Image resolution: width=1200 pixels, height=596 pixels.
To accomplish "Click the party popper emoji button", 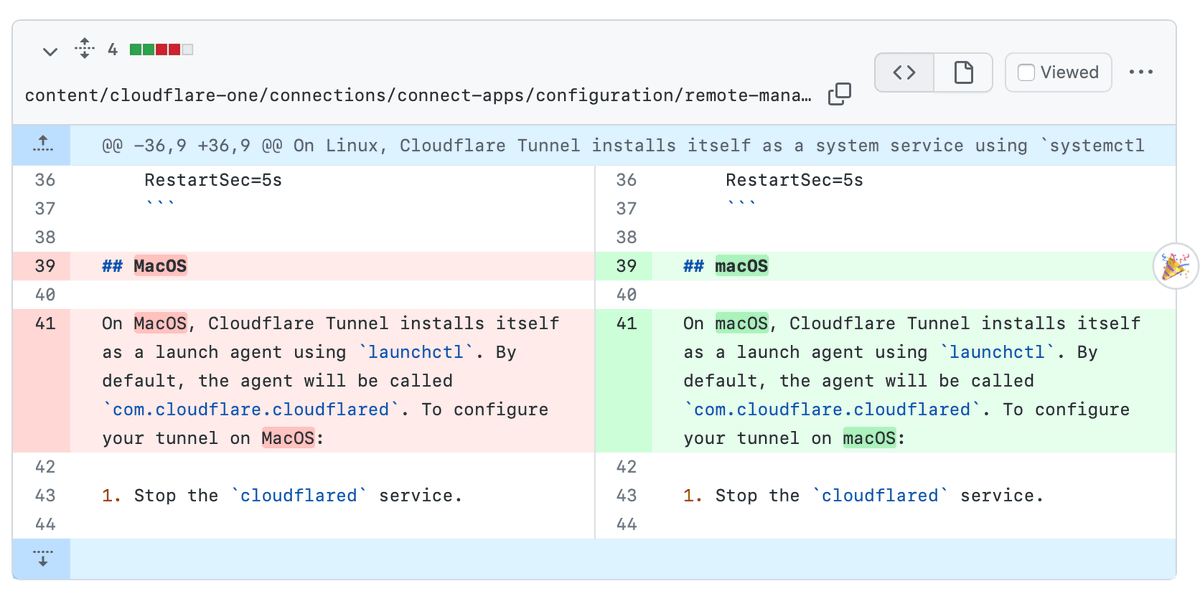I will coord(1175,267).
